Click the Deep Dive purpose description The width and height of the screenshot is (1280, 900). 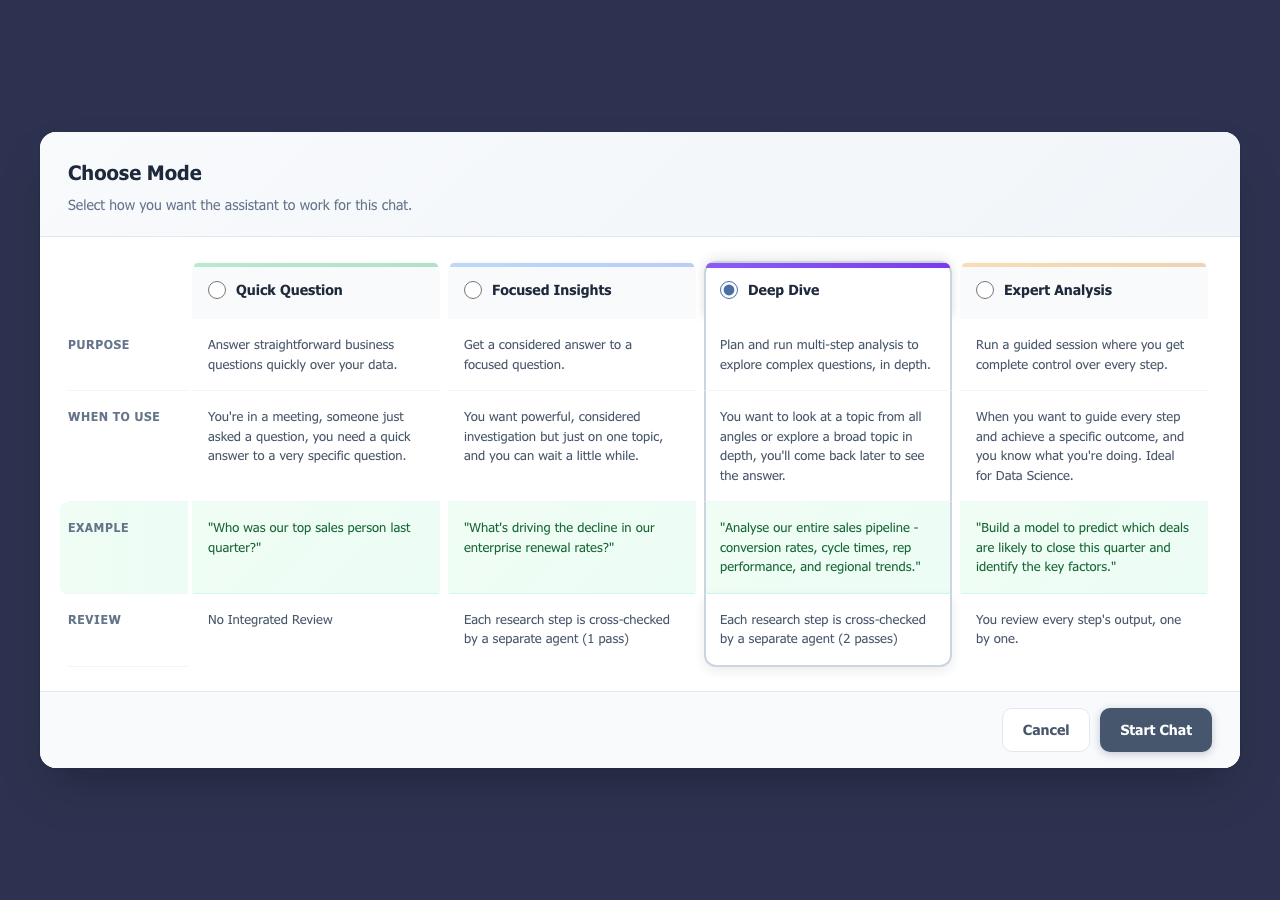[825, 355]
